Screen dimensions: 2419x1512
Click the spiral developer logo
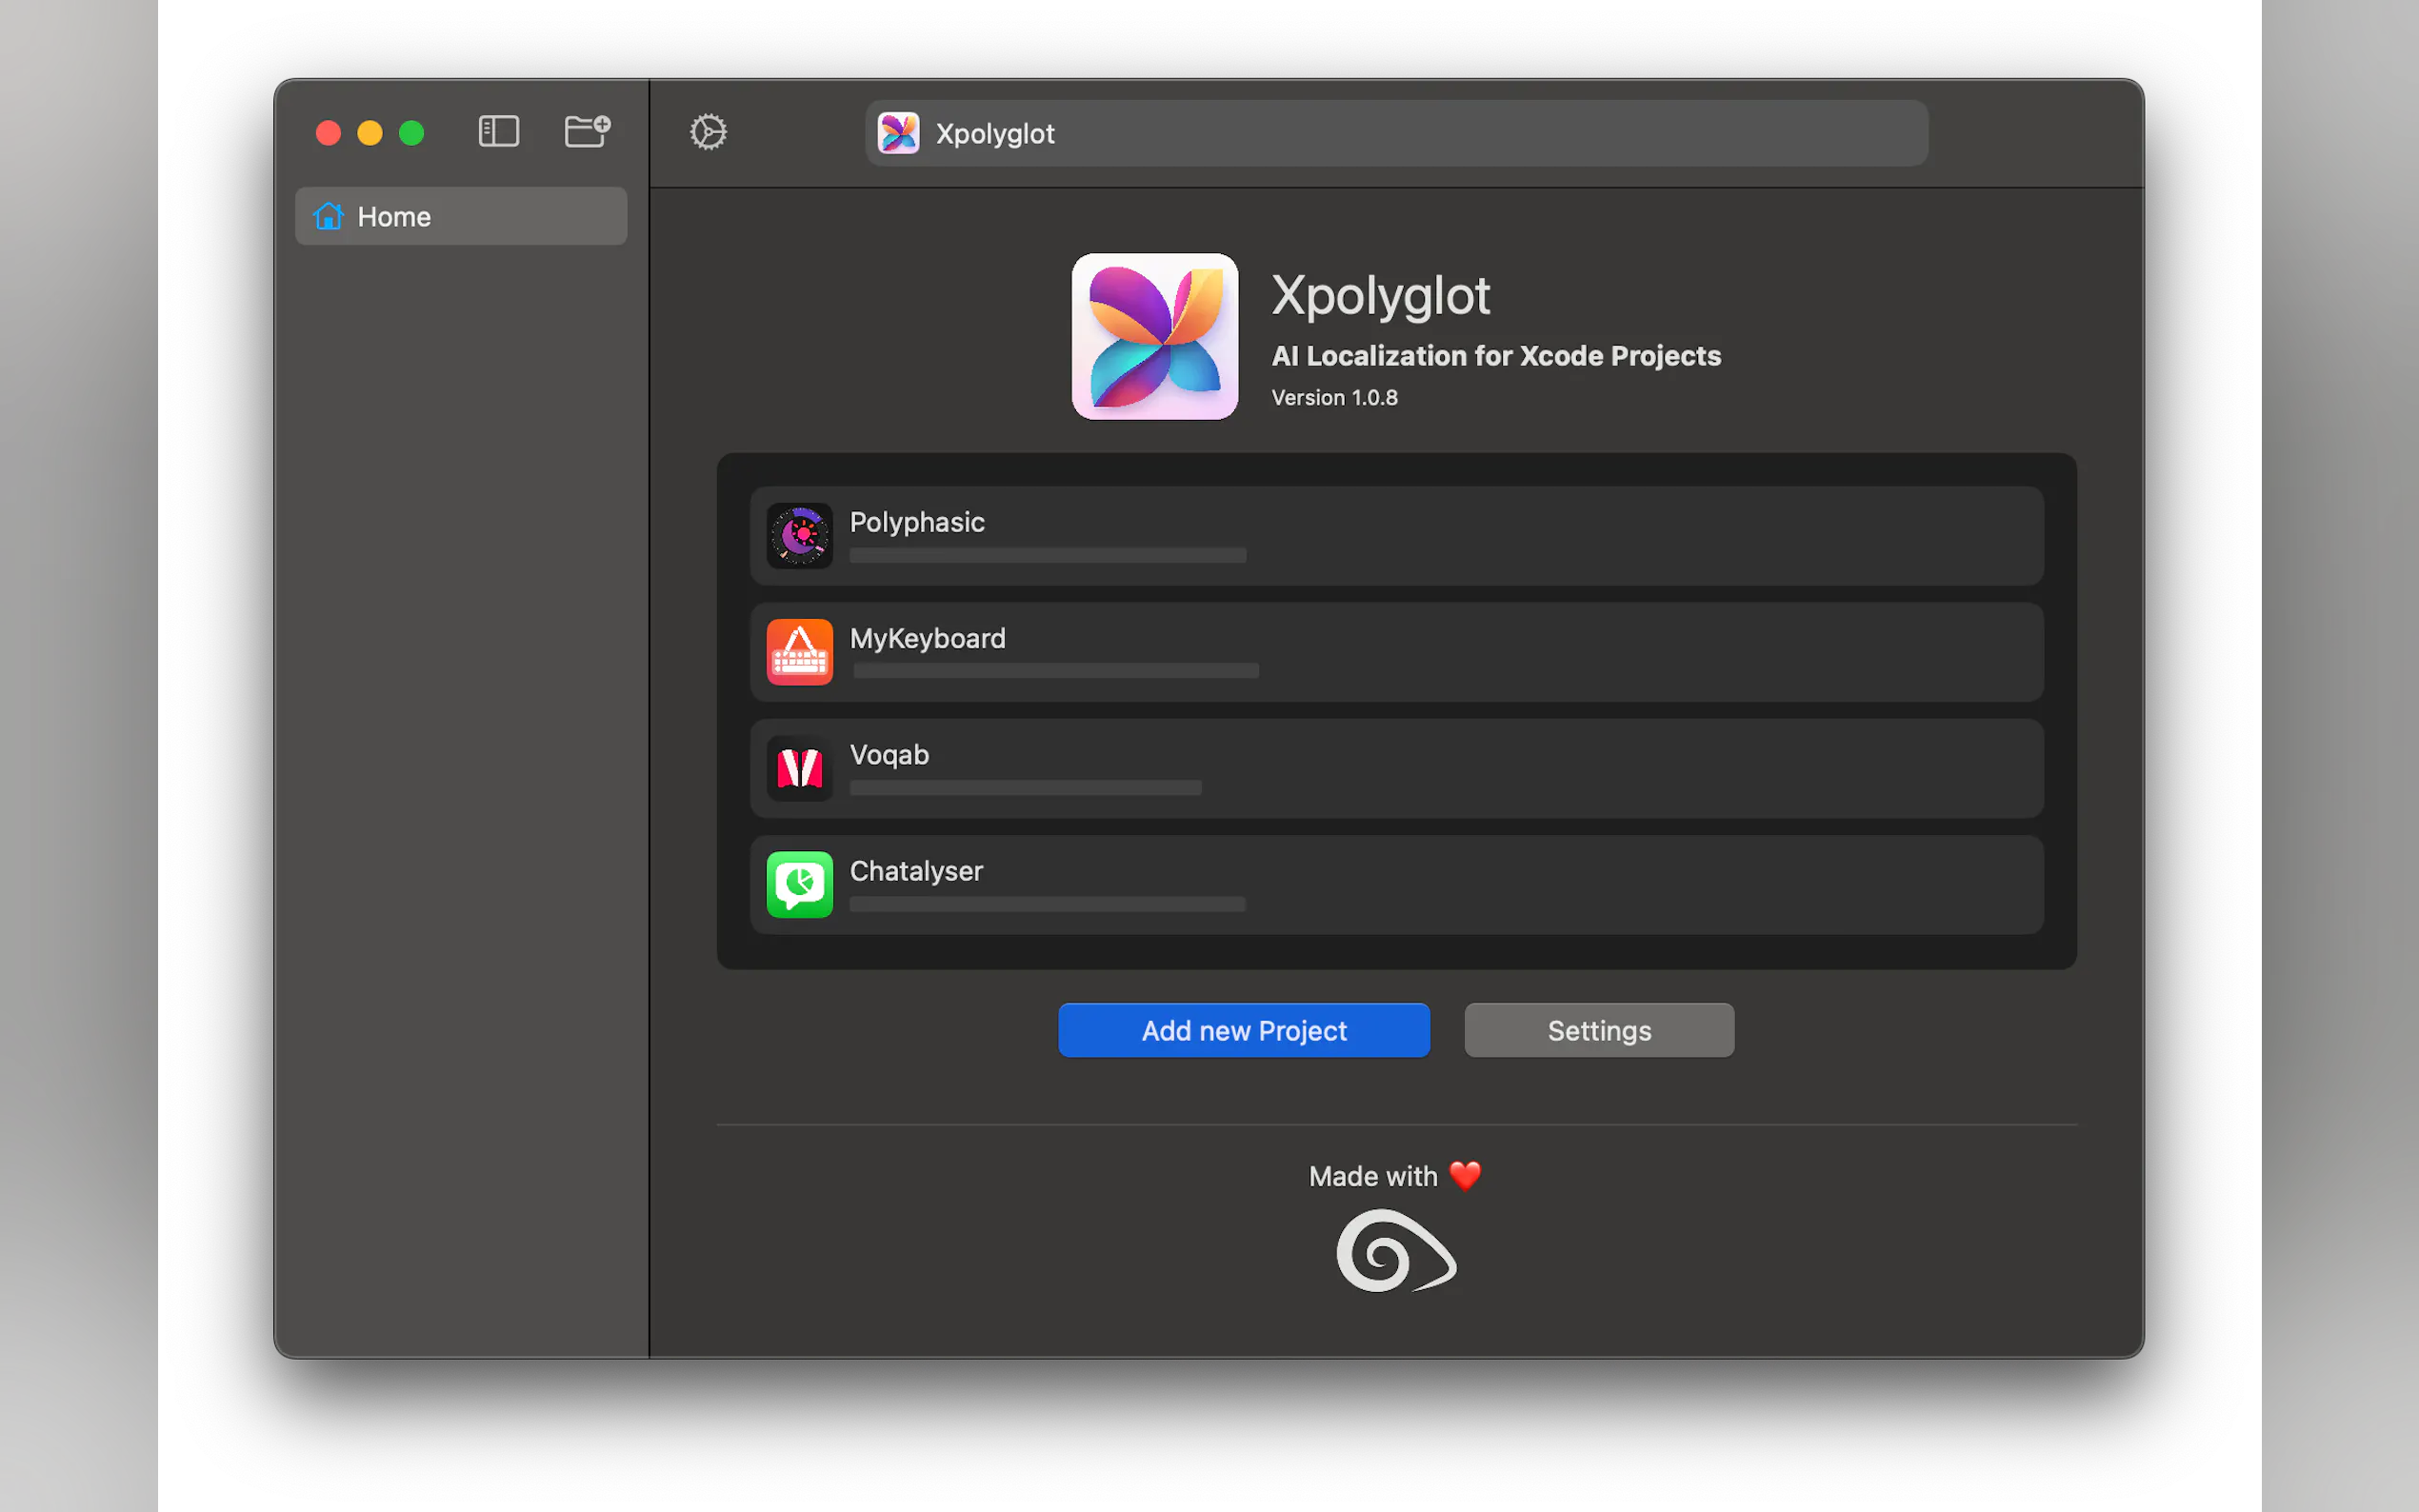pos(1396,1251)
